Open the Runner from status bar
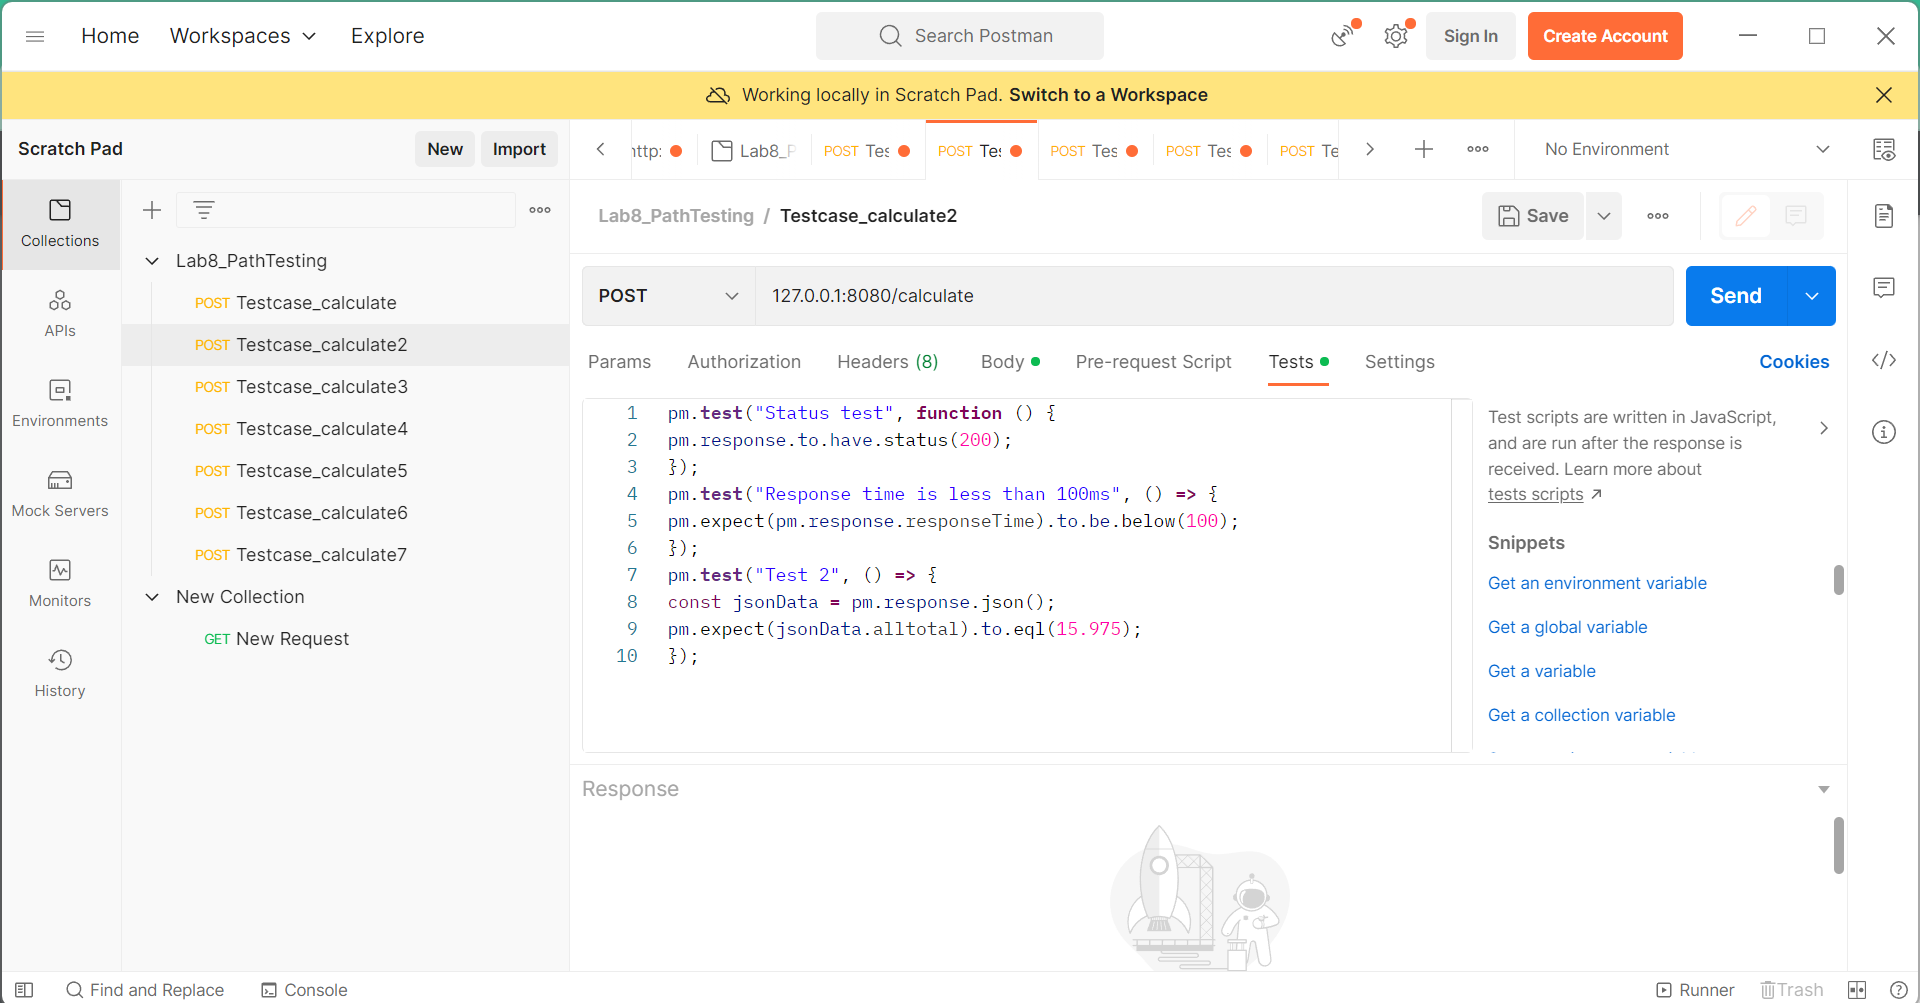 click(1695, 990)
